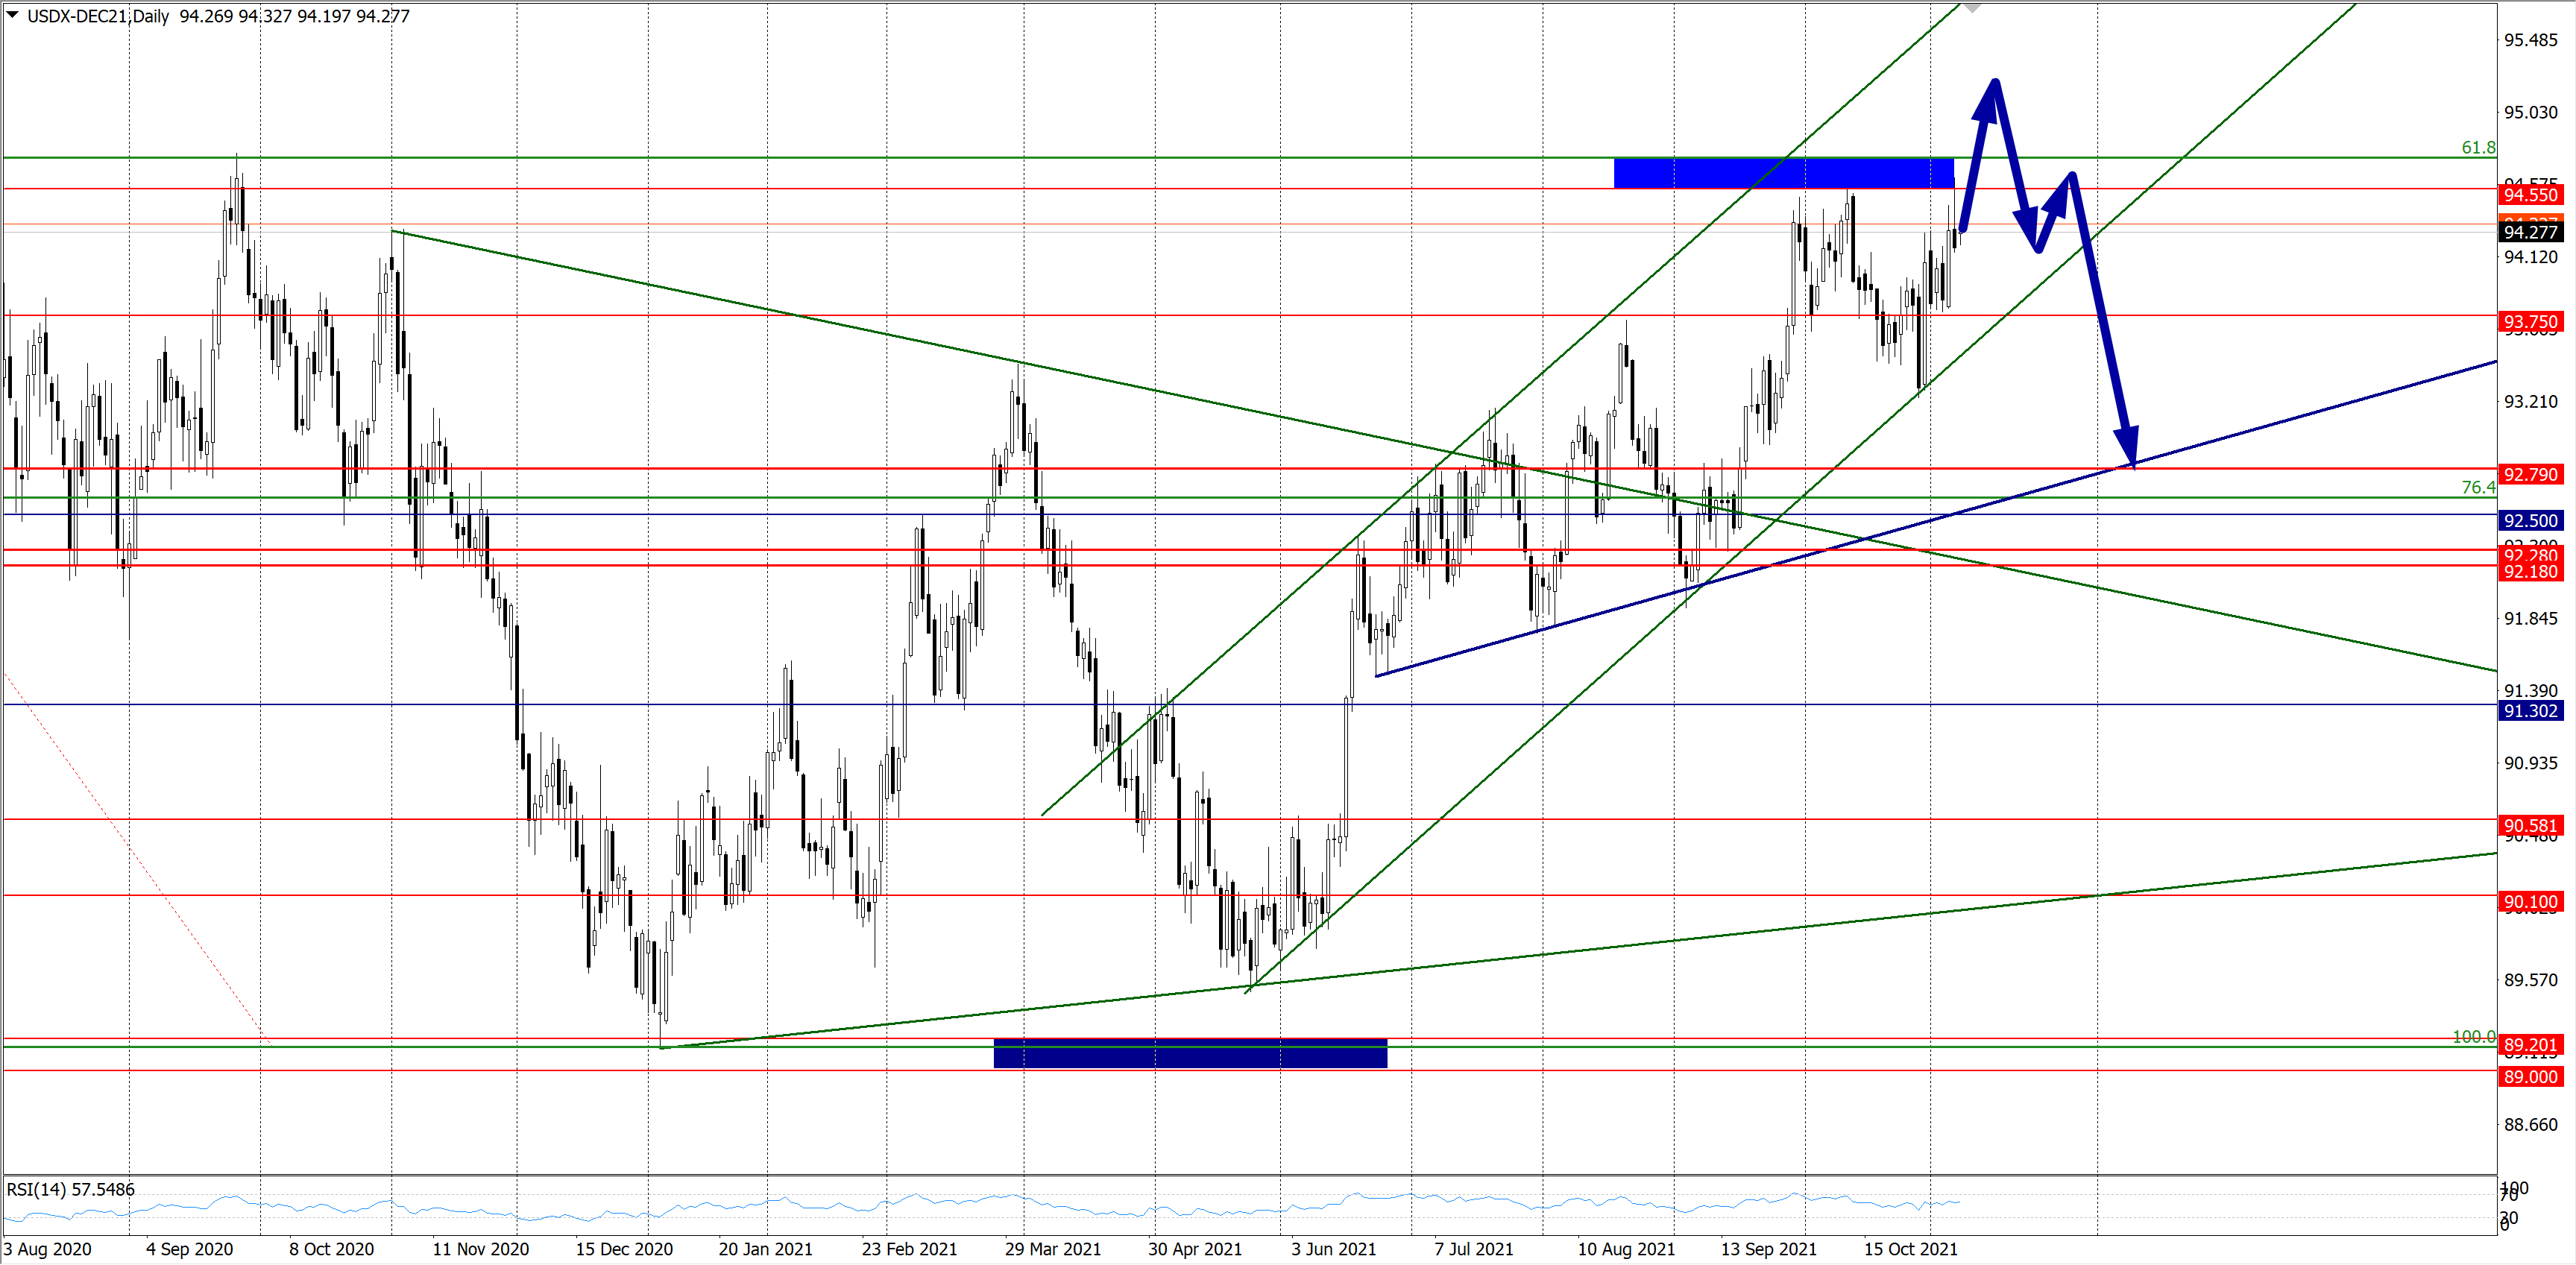Open the dropdown triangle beside USDX-DEC21 title
The height and width of the screenshot is (1265, 2576).
[x=12, y=15]
